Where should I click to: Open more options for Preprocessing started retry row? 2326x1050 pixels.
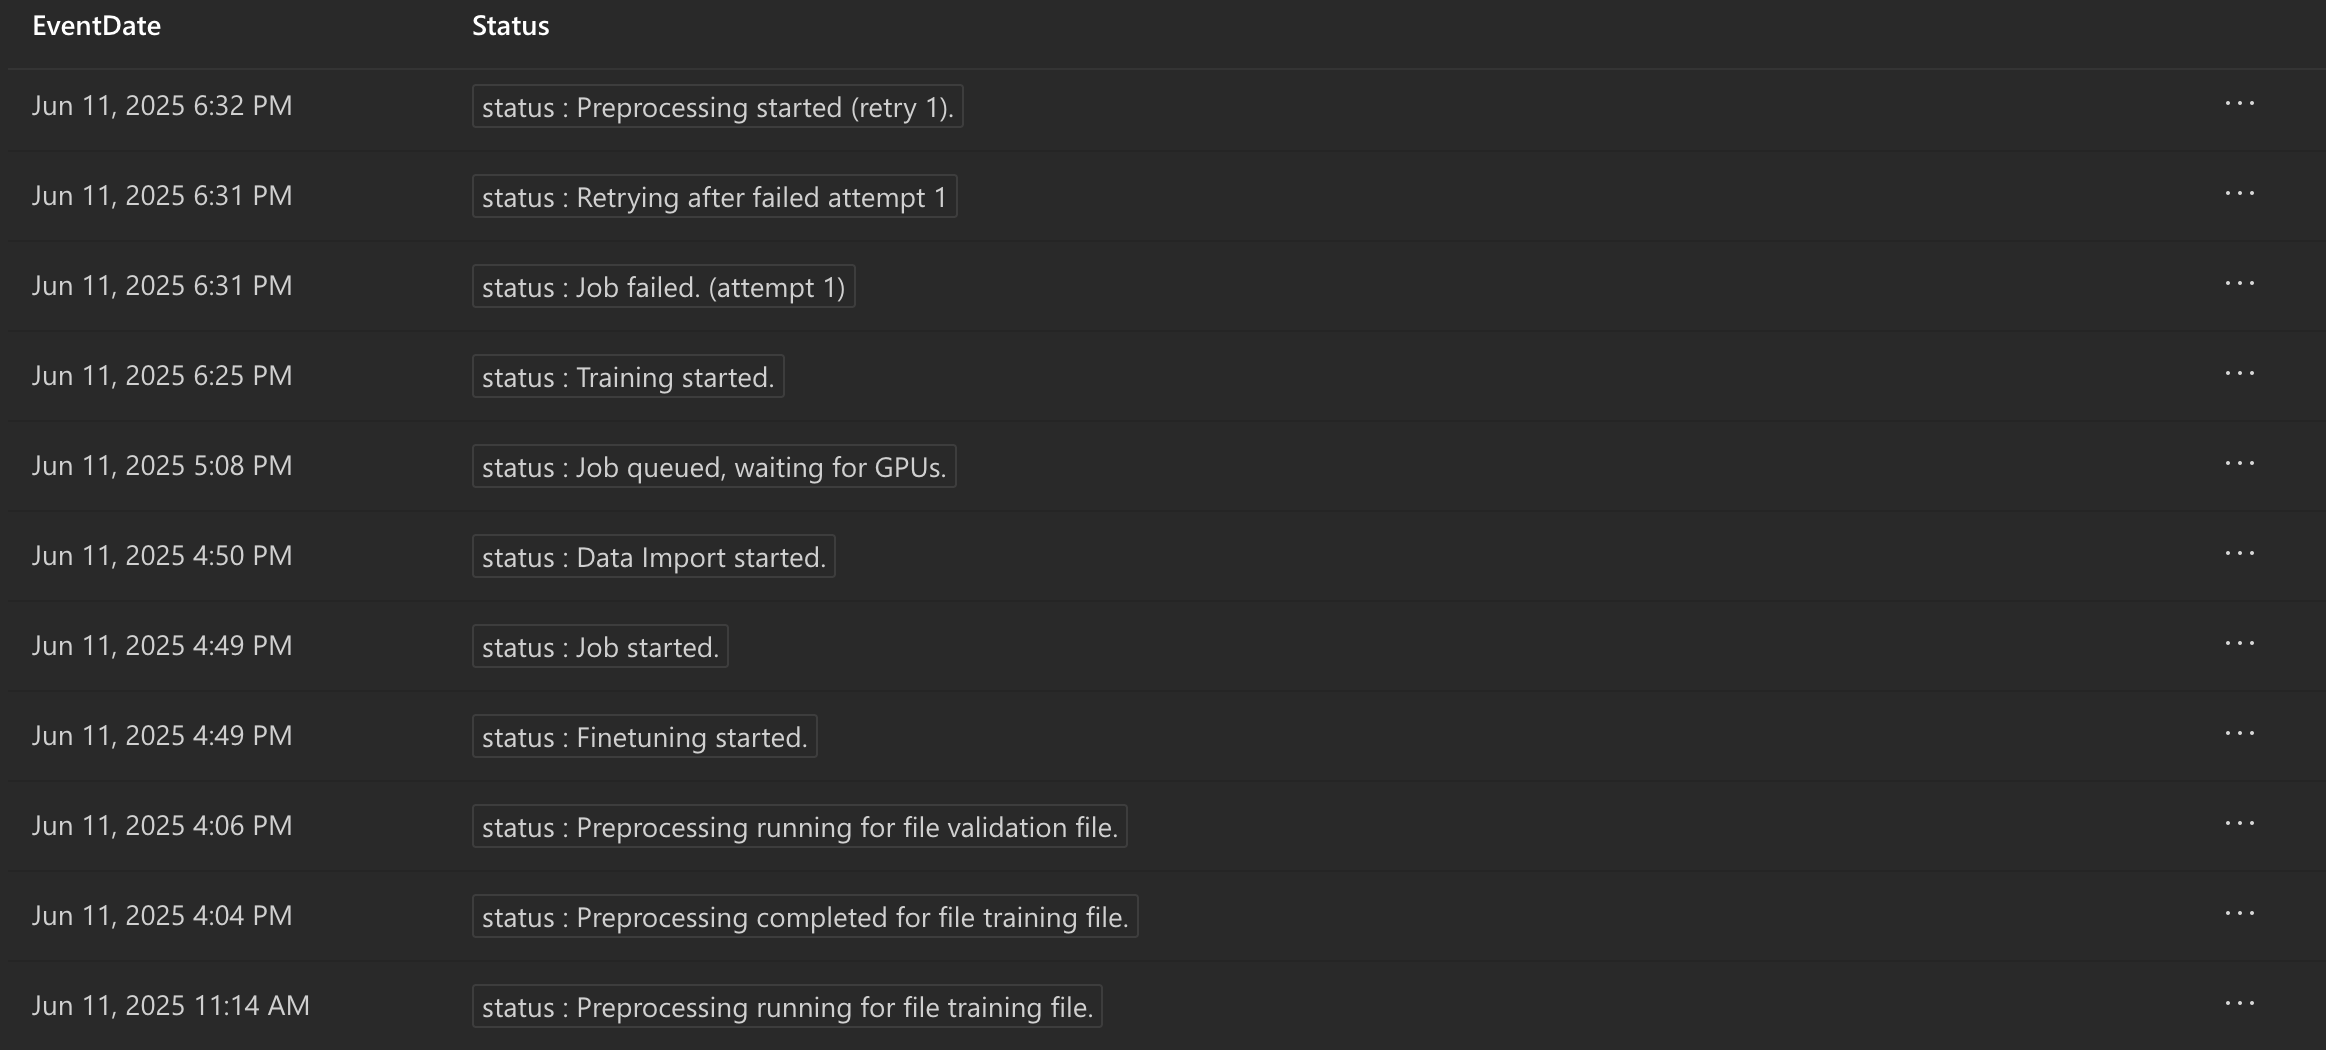[2240, 104]
